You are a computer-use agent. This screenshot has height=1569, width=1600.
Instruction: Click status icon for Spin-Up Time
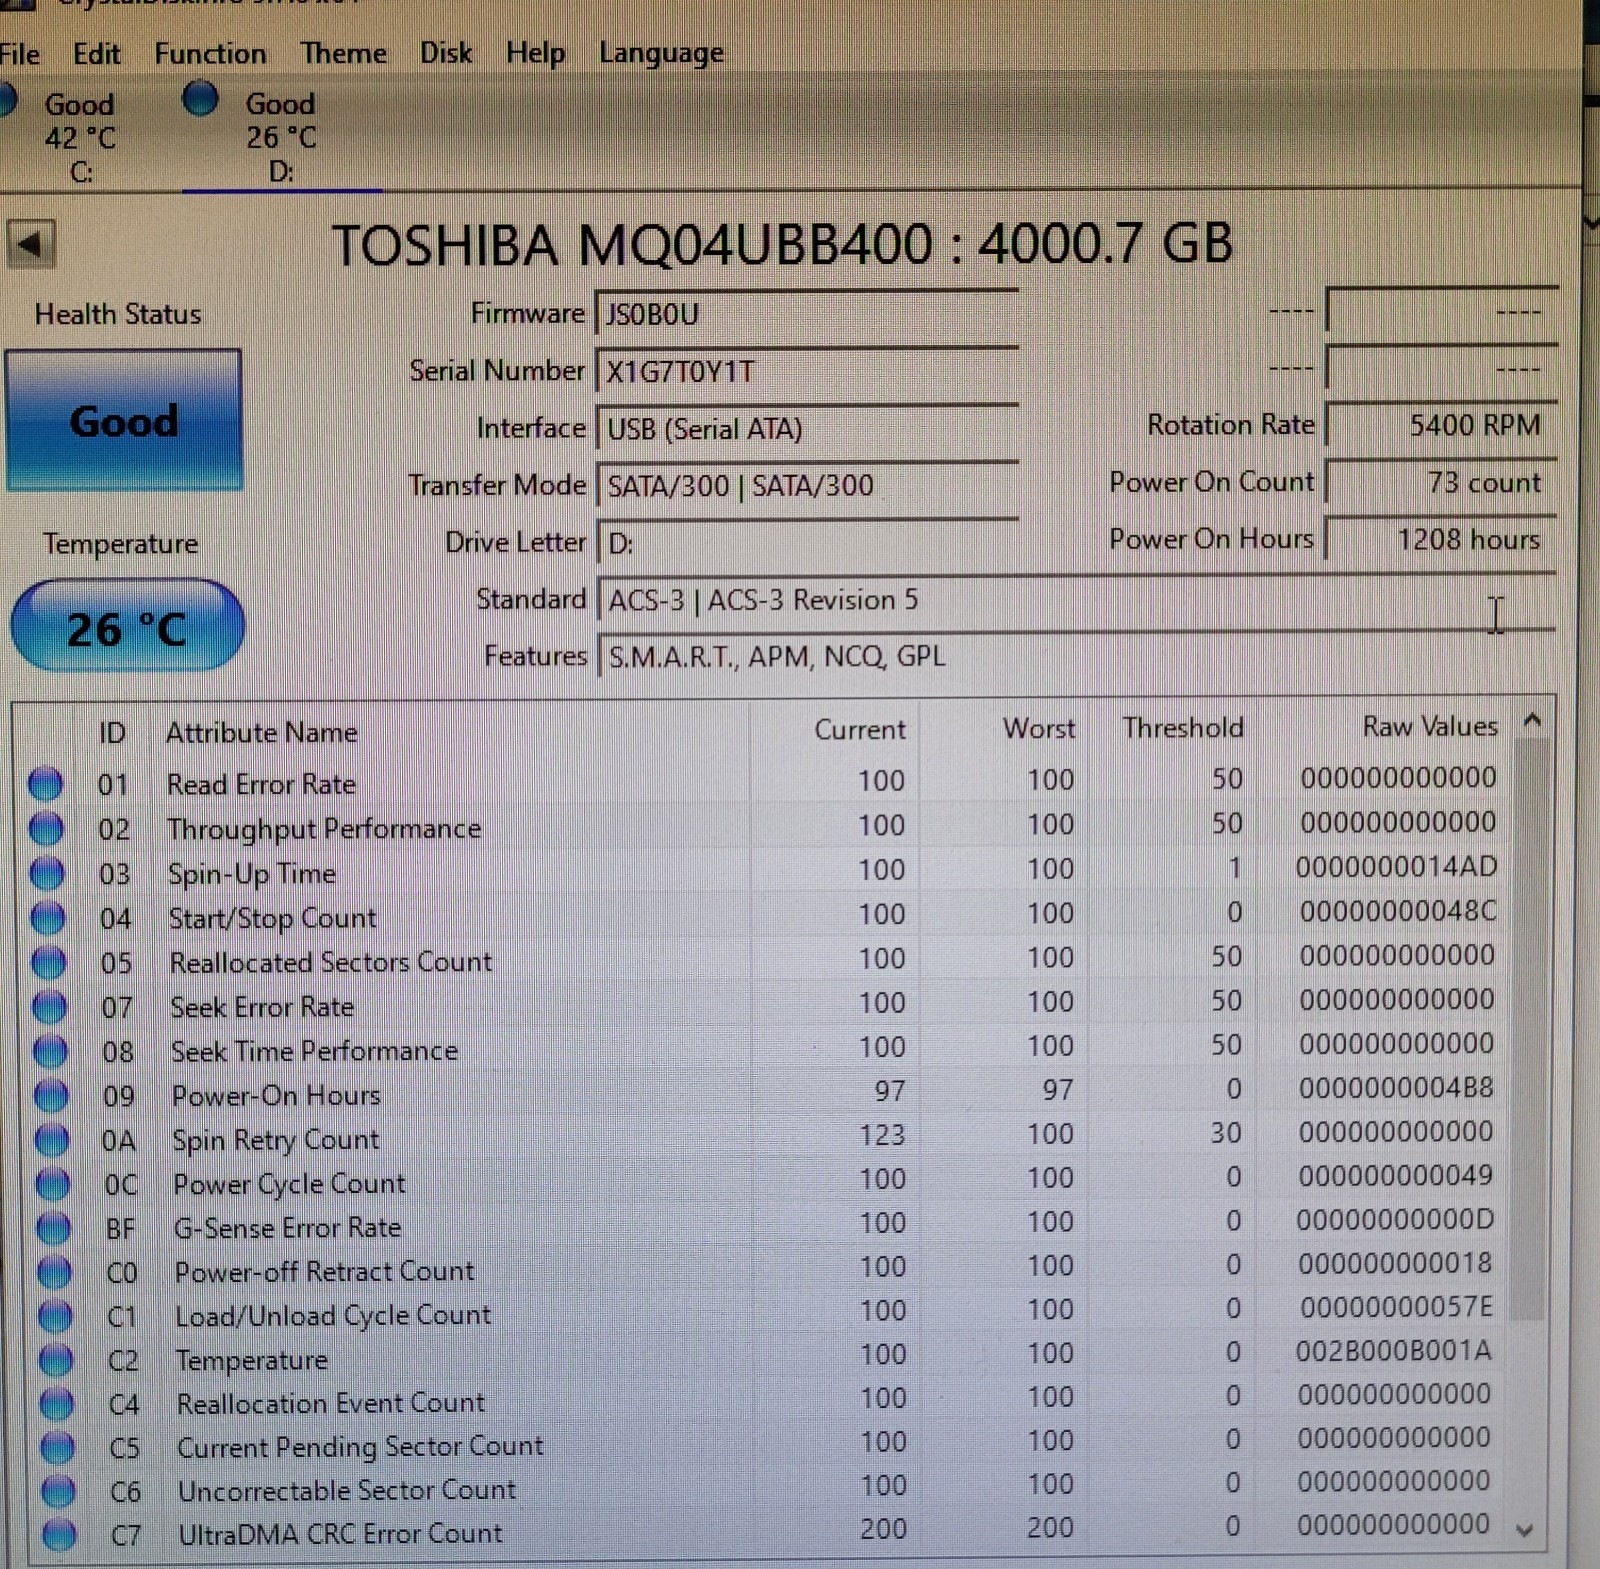[x=47, y=873]
